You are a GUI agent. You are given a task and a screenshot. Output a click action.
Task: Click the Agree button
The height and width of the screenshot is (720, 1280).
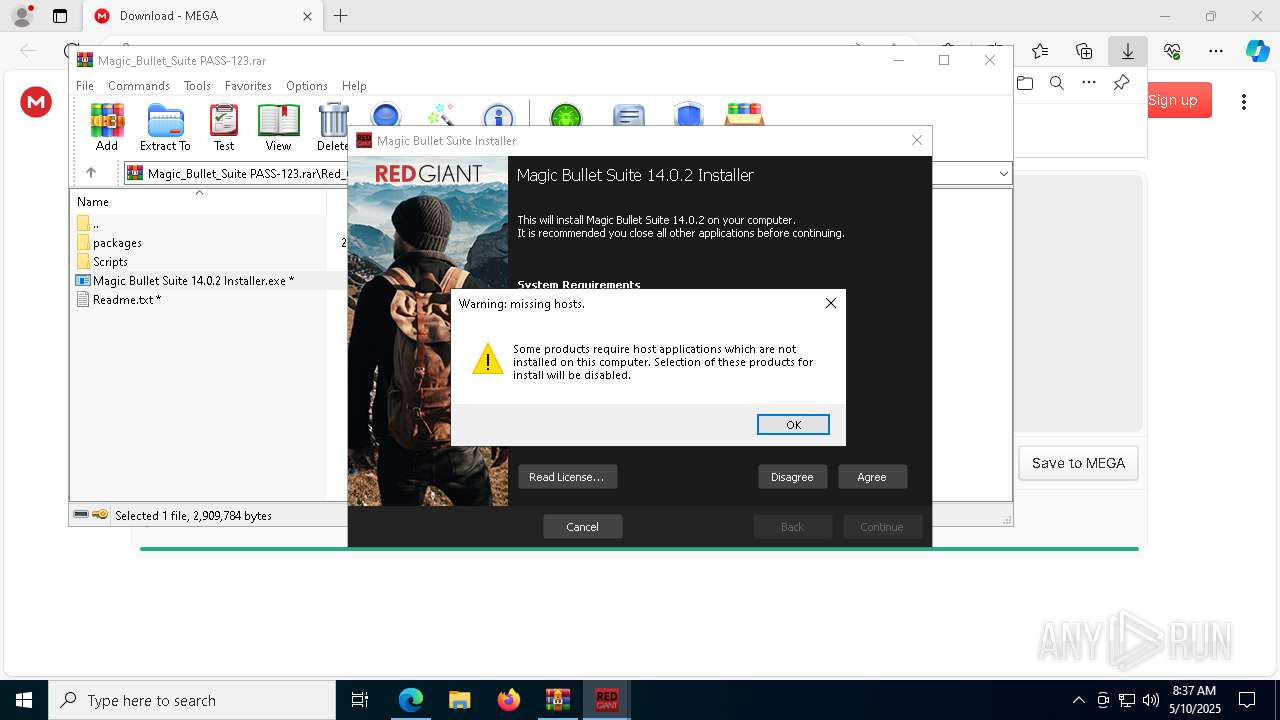pyautogui.click(x=872, y=477)
